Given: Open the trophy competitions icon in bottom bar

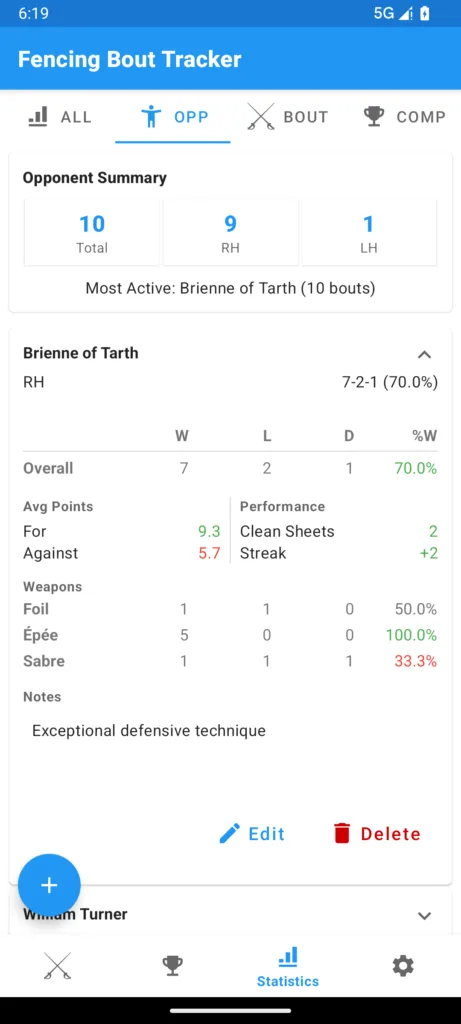Looking at the screenshot, I should click(x=172, y=965).
